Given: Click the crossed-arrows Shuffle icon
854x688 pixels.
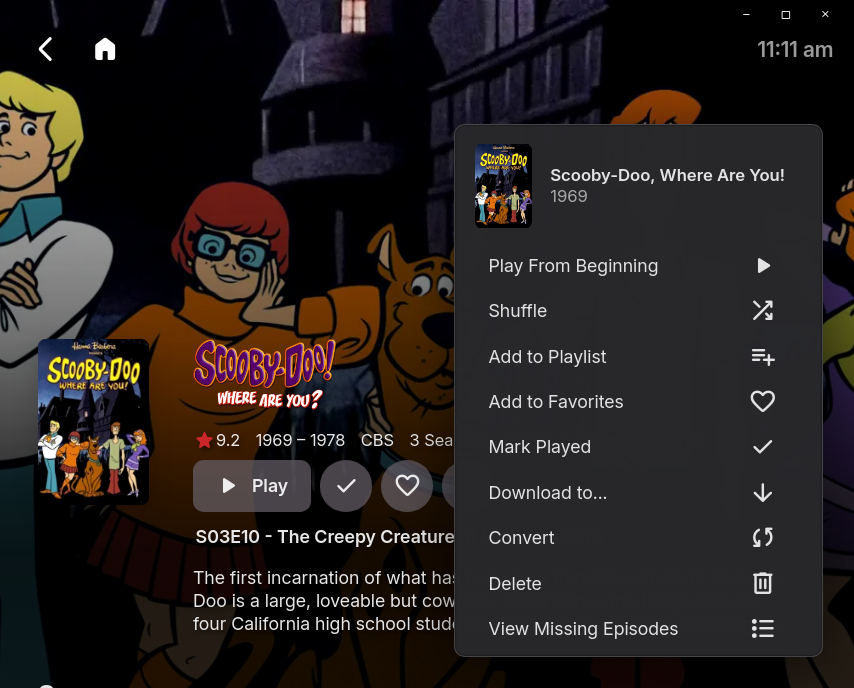Looking at the screenshot, I should tap(763, 311).
